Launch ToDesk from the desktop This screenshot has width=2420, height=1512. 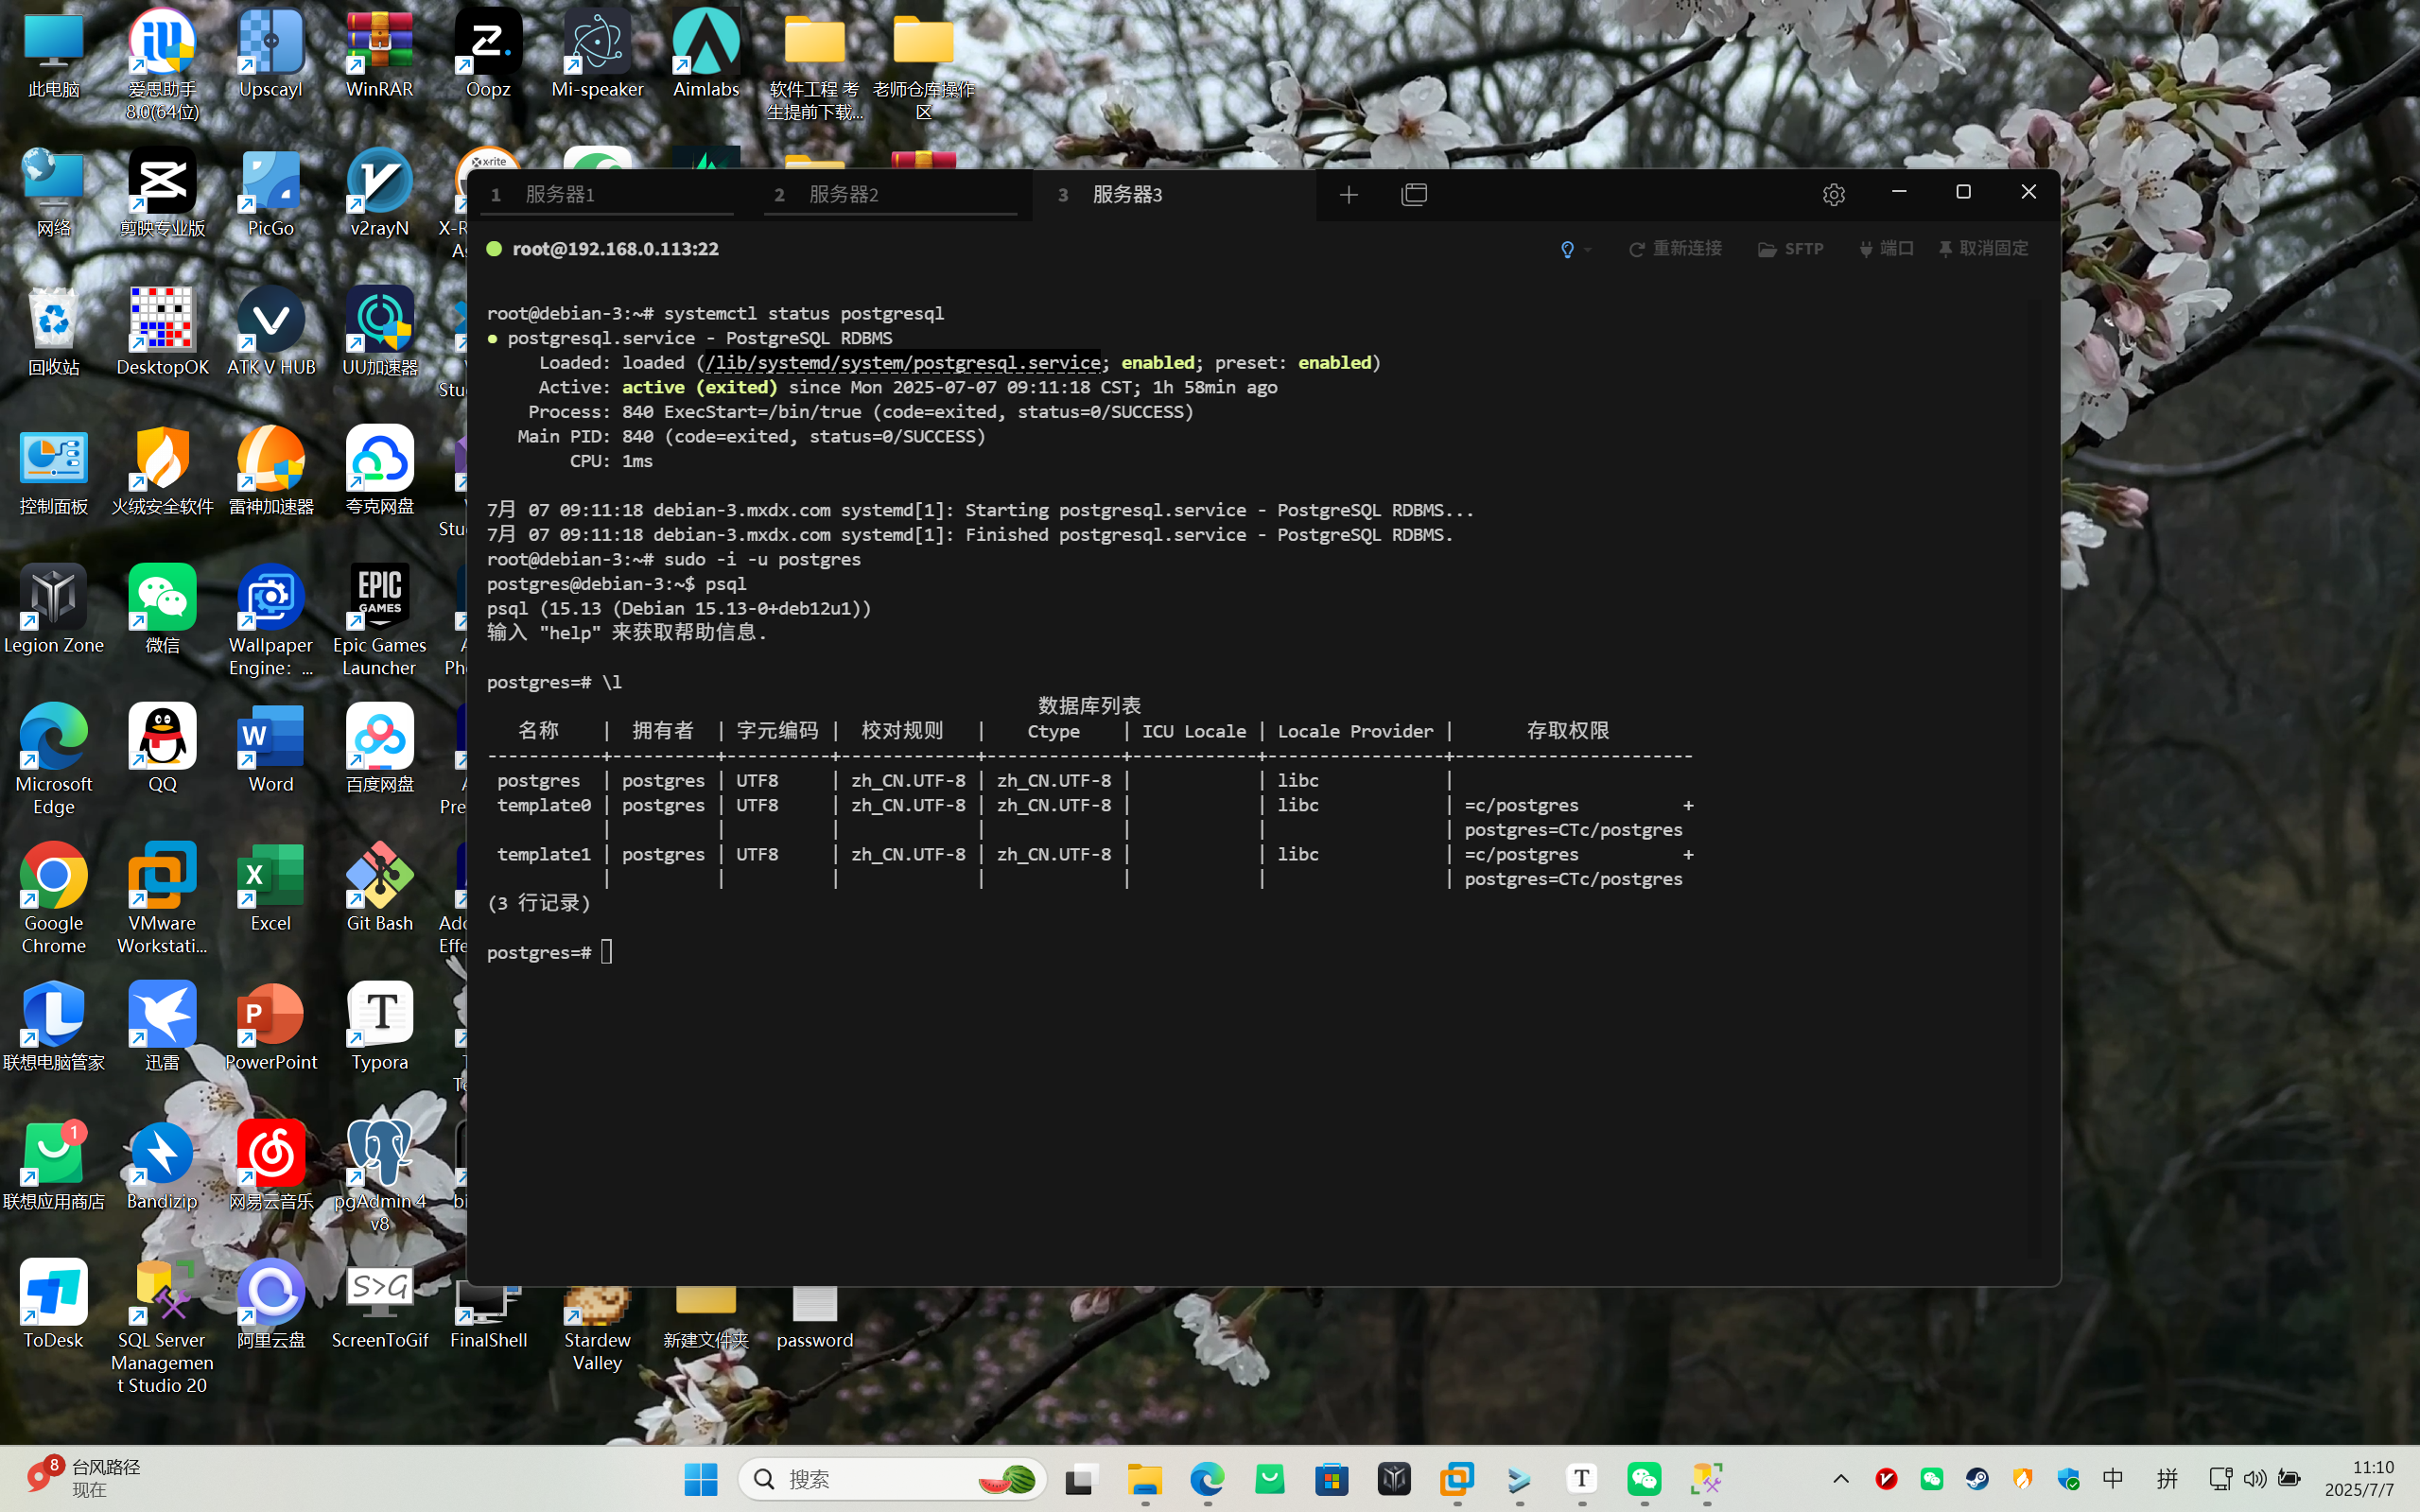[x=54, y=1306]
